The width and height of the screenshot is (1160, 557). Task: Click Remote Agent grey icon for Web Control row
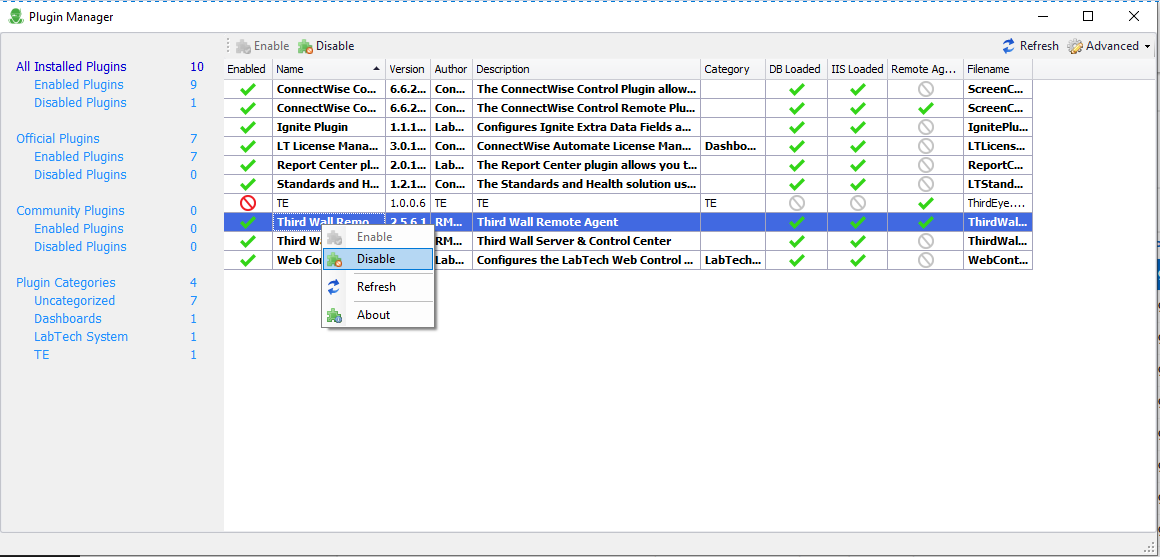click(x=925, y=260)
